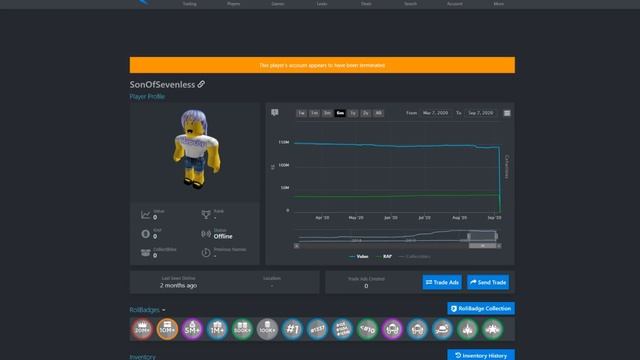The width and height of the screenshot is (640, 360).
Task: Click the From date field Mar 7, 2020
Action: pos(436,113)
